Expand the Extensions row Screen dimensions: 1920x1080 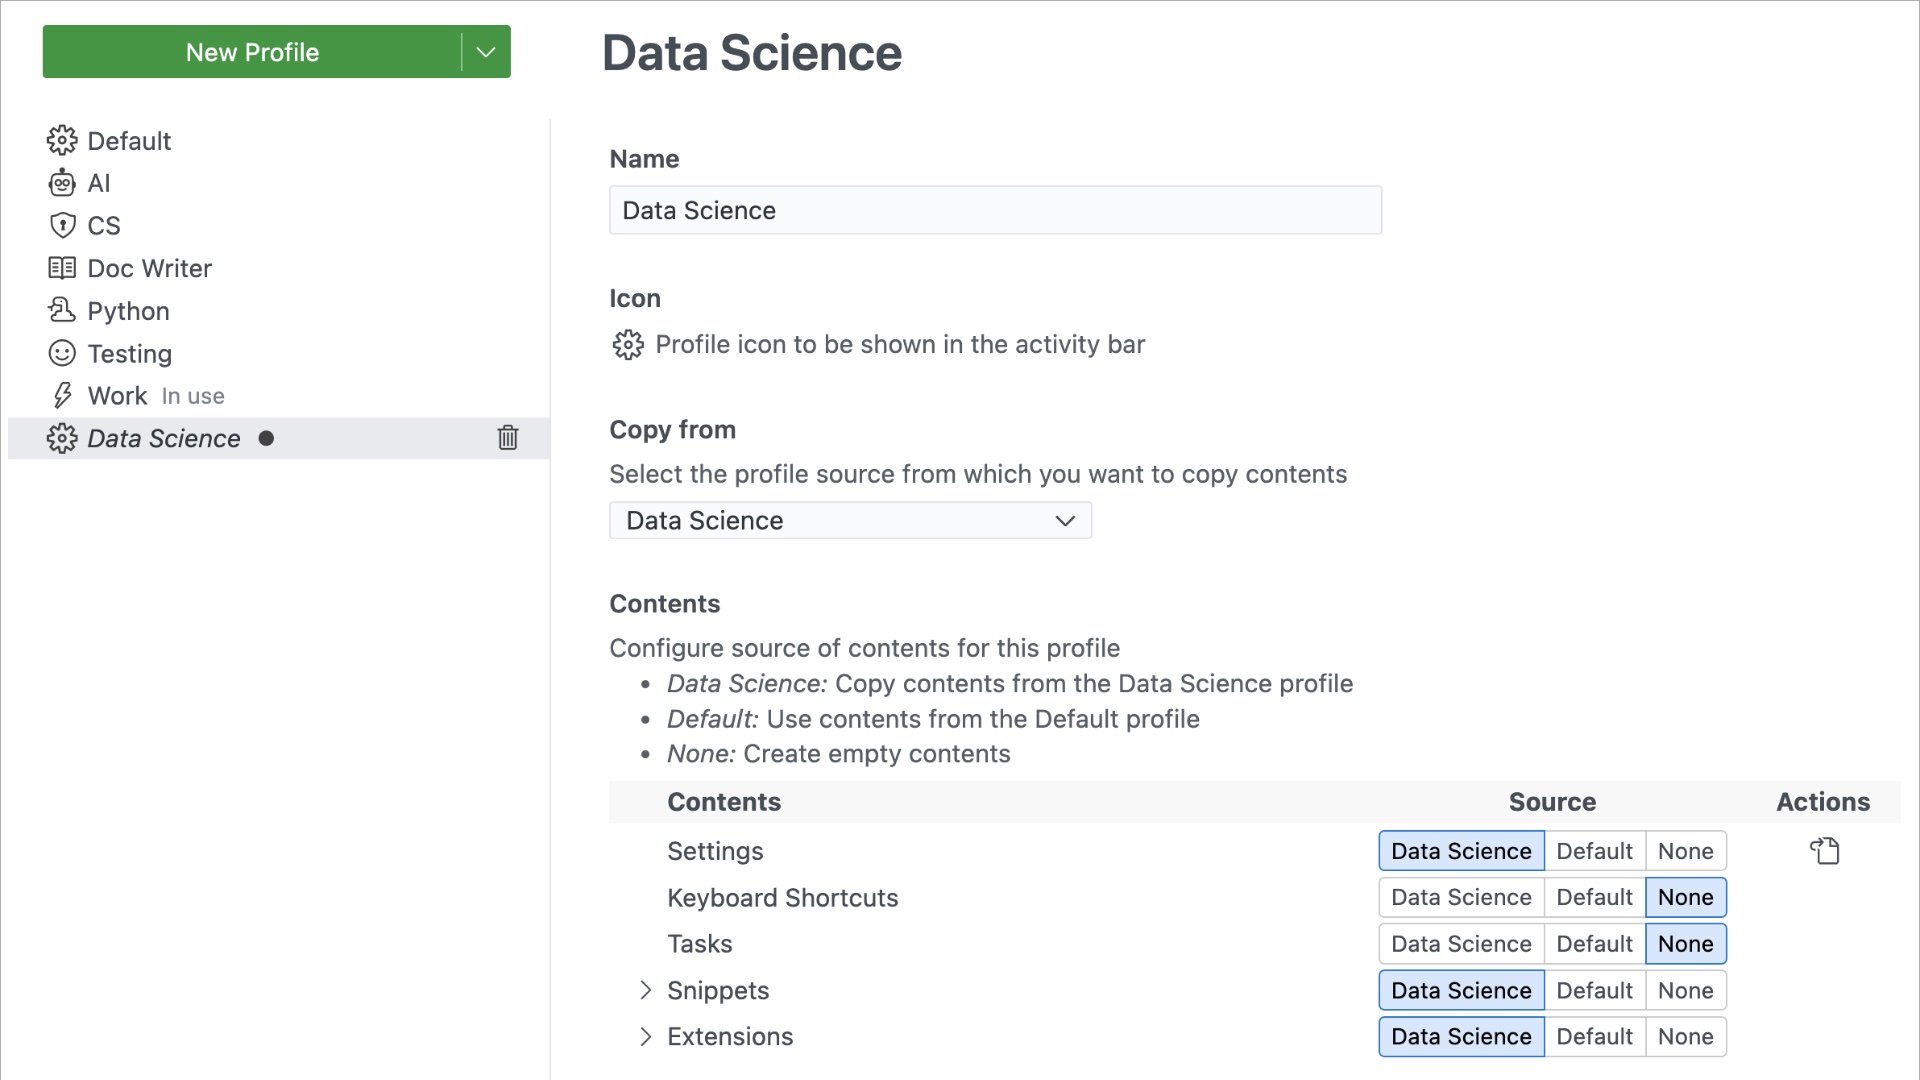645,1037
